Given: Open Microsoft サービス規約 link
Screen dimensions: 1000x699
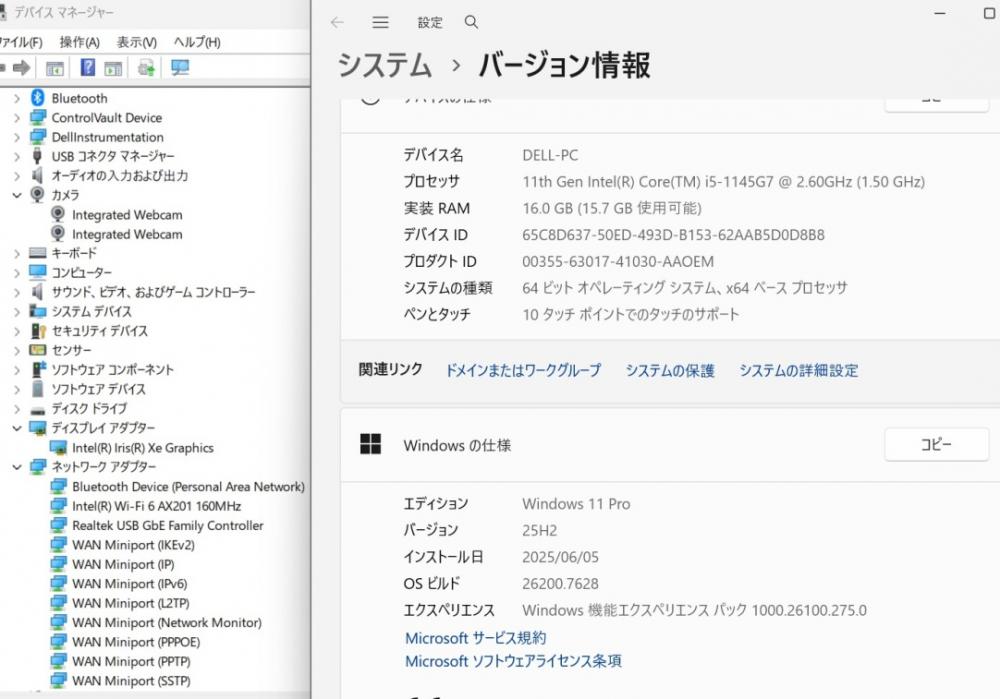Looking at the screenshot, I should [x=475, y=638].
